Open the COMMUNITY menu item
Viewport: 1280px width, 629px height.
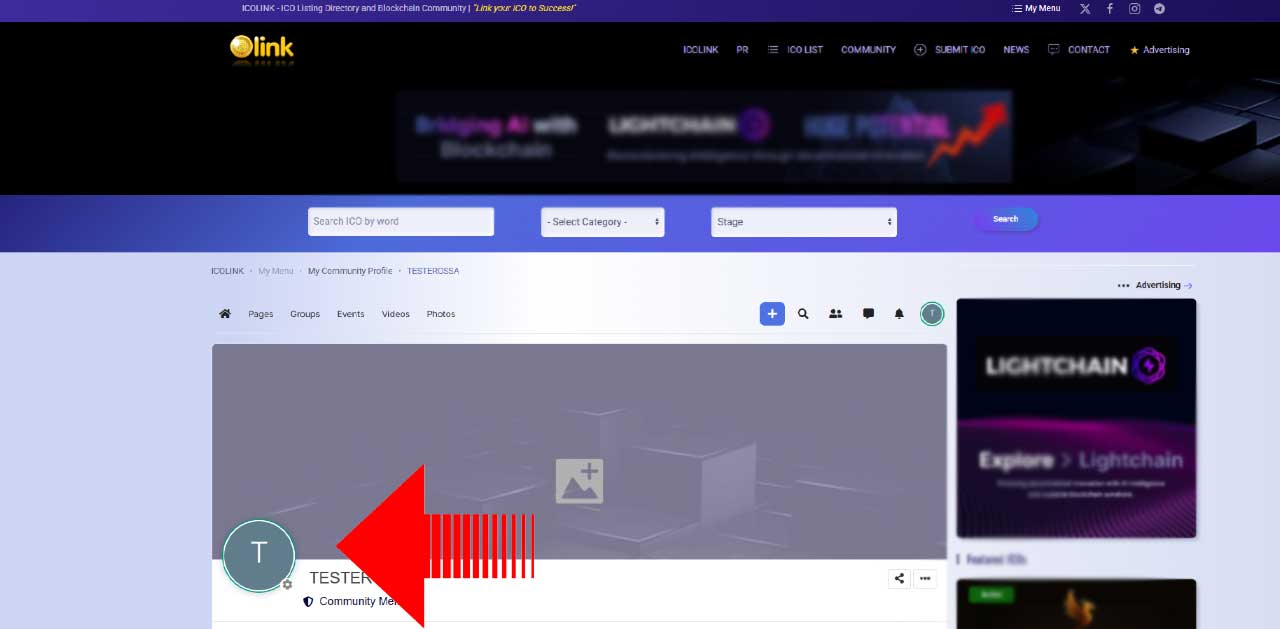(x=867, y=49)
